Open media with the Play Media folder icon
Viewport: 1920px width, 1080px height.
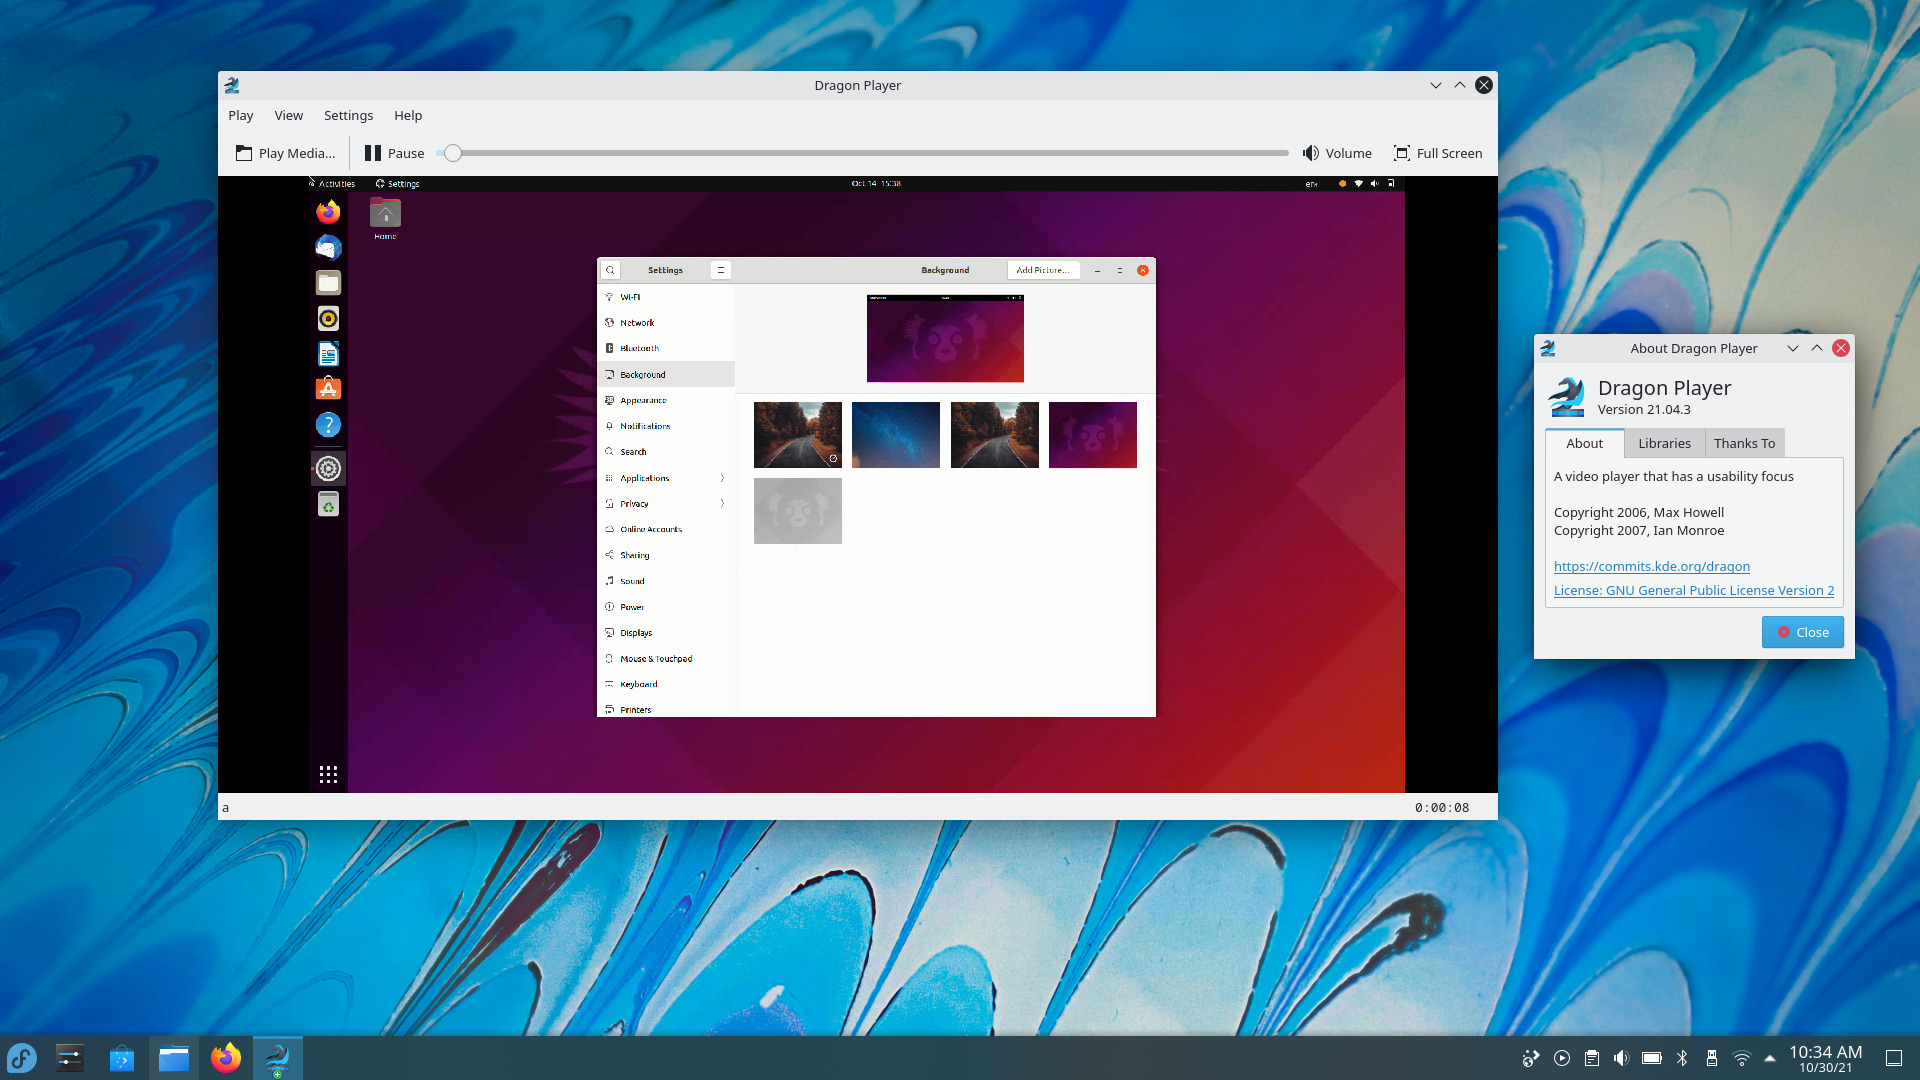tap(244, 153)
